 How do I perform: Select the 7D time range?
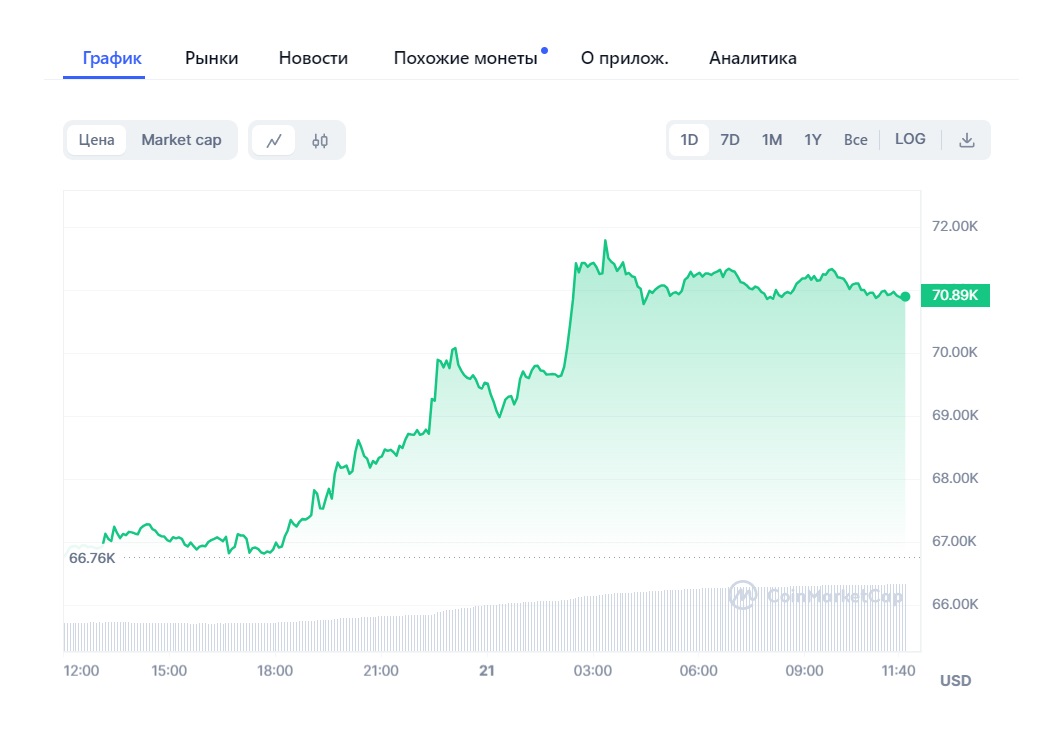click(x=730, y=140)
